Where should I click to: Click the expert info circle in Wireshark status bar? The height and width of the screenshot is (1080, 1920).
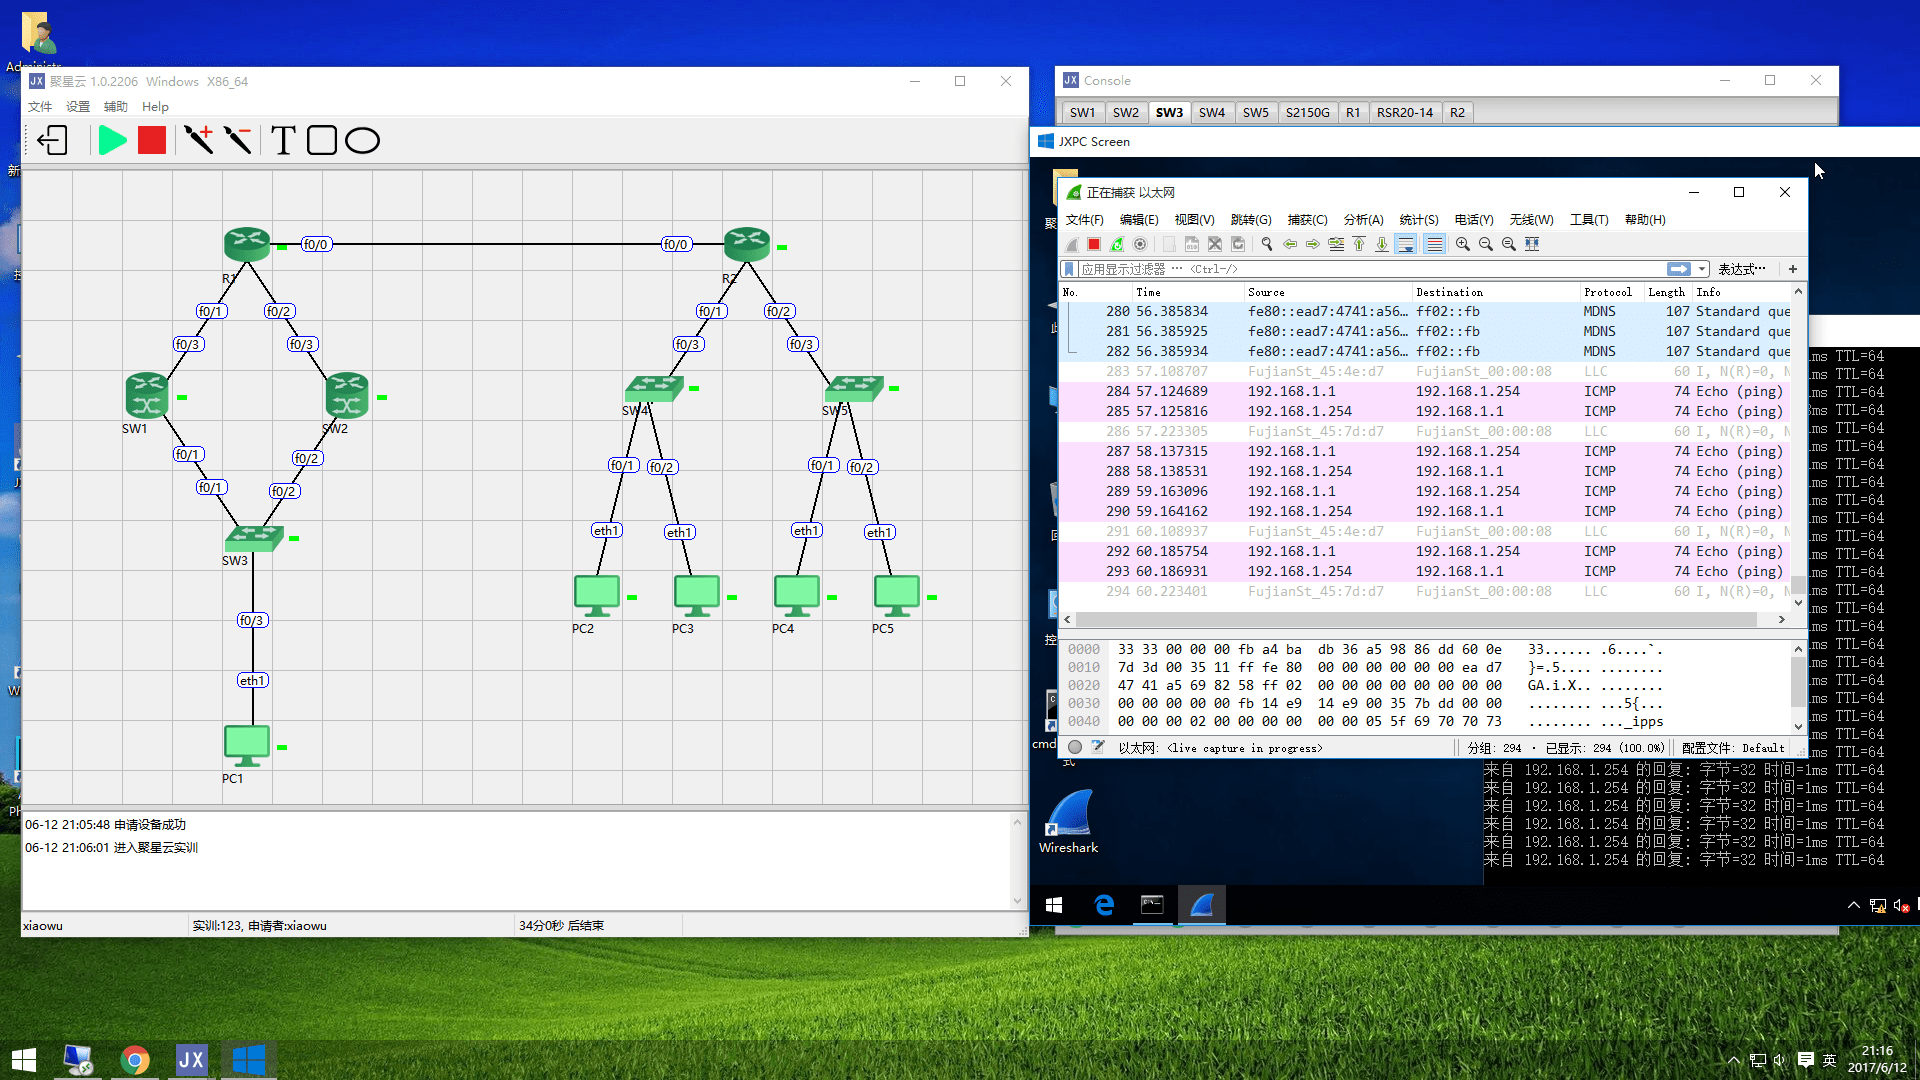[x=1075, y=747]
